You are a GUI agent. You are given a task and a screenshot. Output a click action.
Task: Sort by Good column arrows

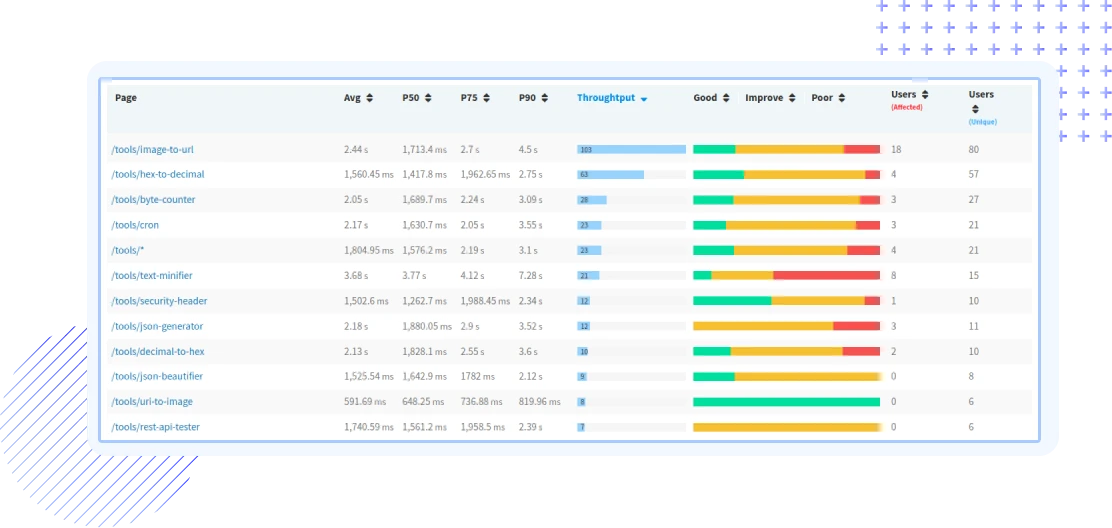[x=726, y=99]
